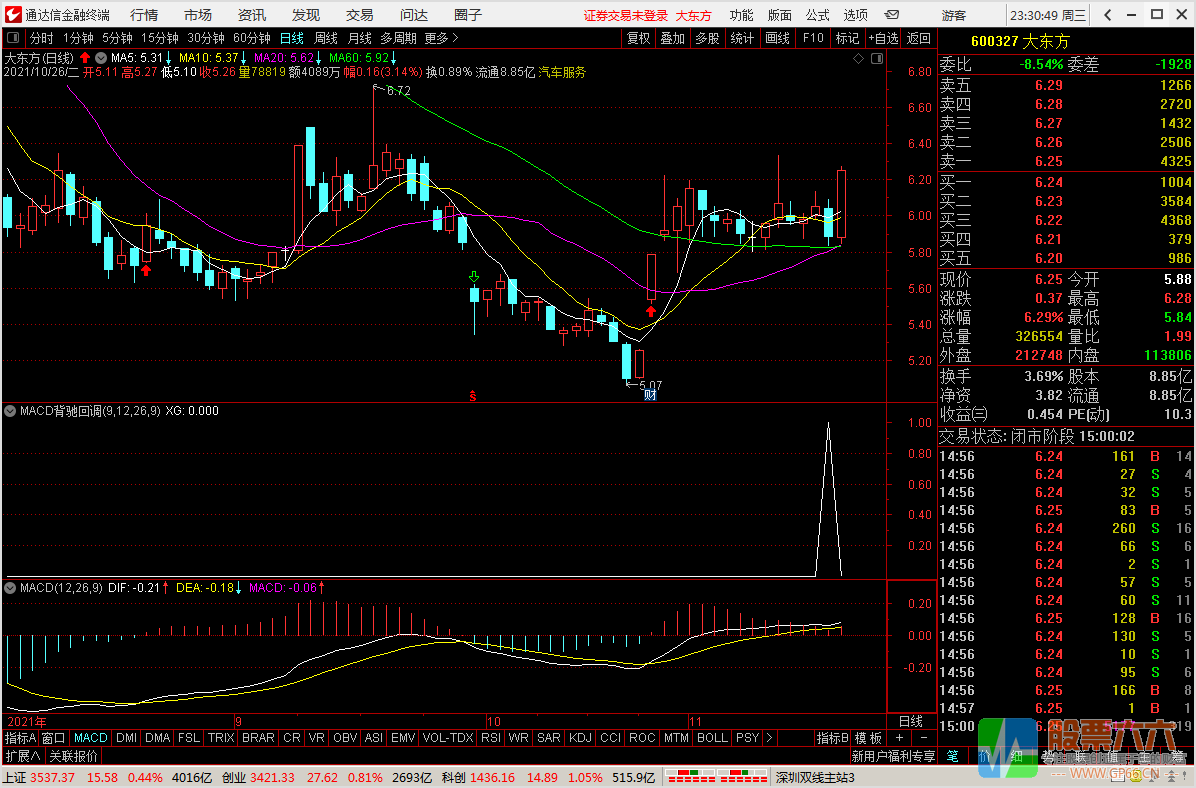Click the green down arrow marker above the gap candle
1196x788 pixels.
(x=474, y=276)
